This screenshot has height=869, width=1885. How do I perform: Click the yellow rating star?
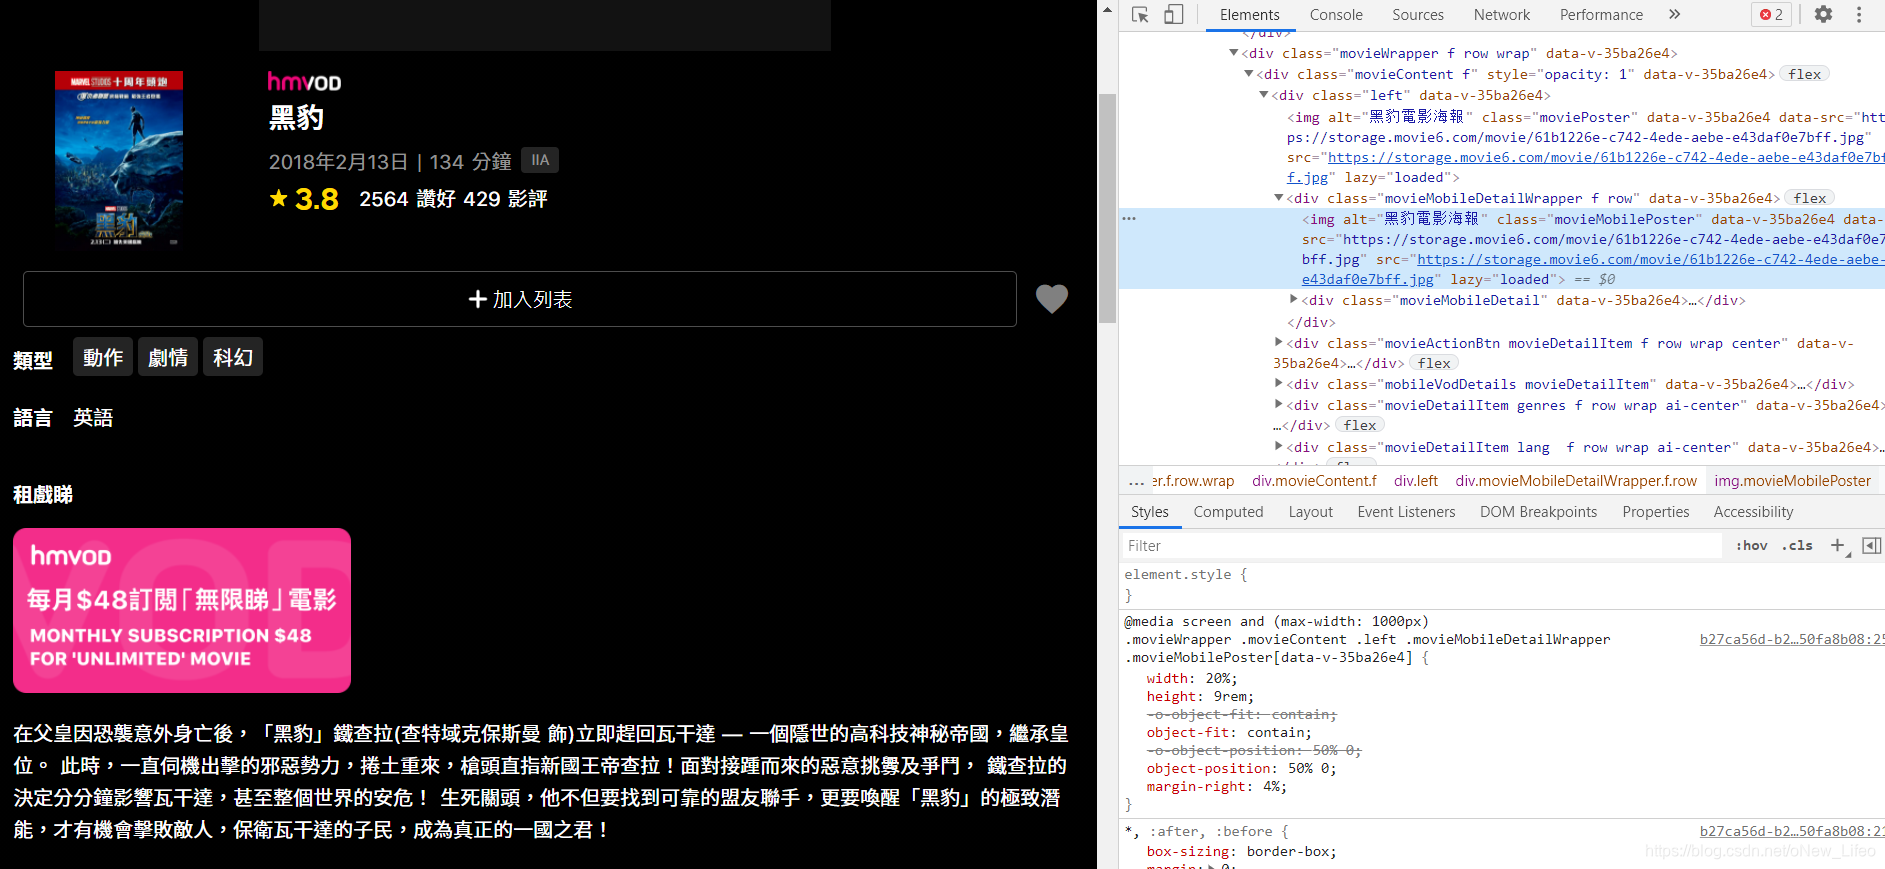(279, 198)
